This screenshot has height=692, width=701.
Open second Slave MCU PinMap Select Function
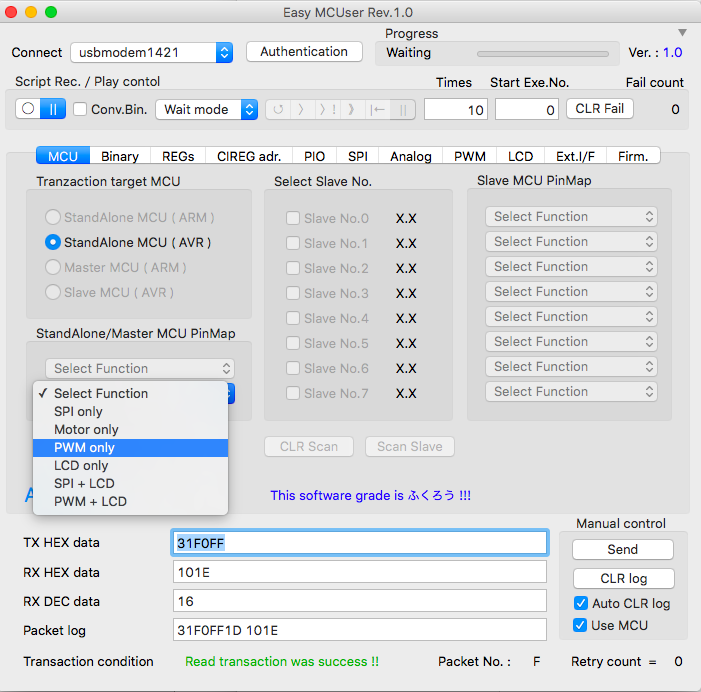pos(571,242)
